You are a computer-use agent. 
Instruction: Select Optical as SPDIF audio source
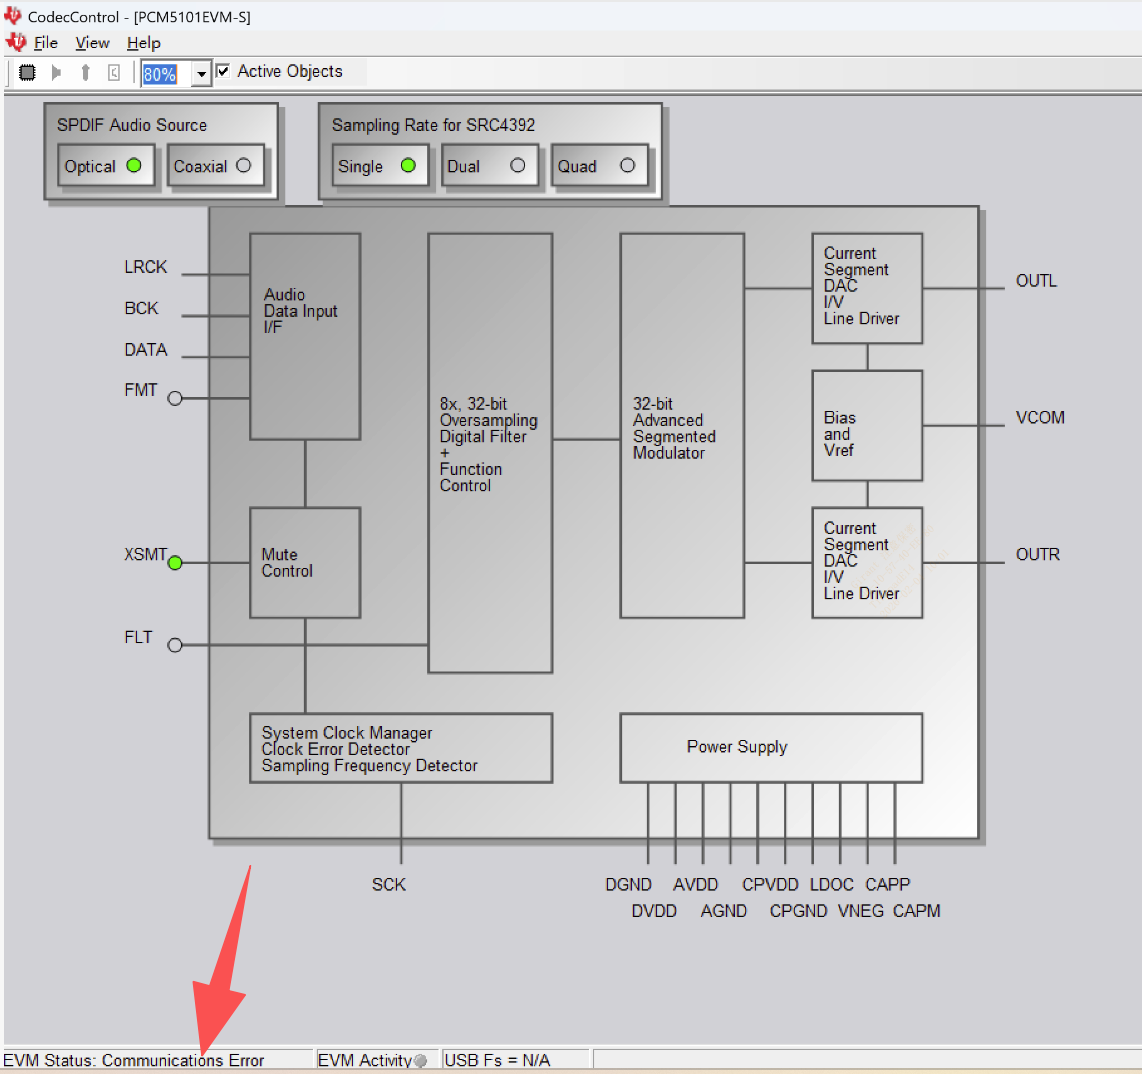[x=106, y=166]
